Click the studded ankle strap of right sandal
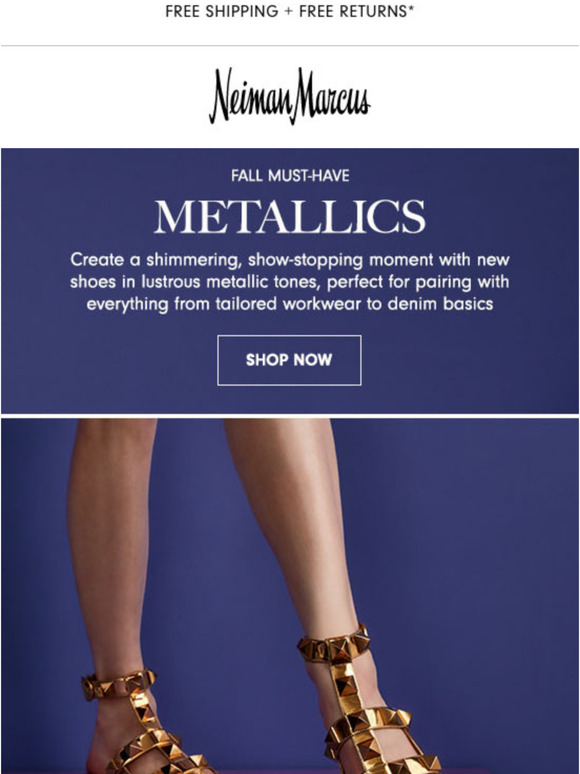Image resolution: width=580 pixels, height=774 pixels. tap(334, 644)
